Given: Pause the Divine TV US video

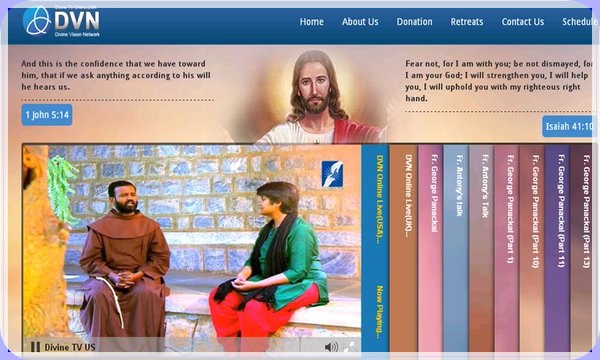Looking at the screenshot, I should click(35, 347).
